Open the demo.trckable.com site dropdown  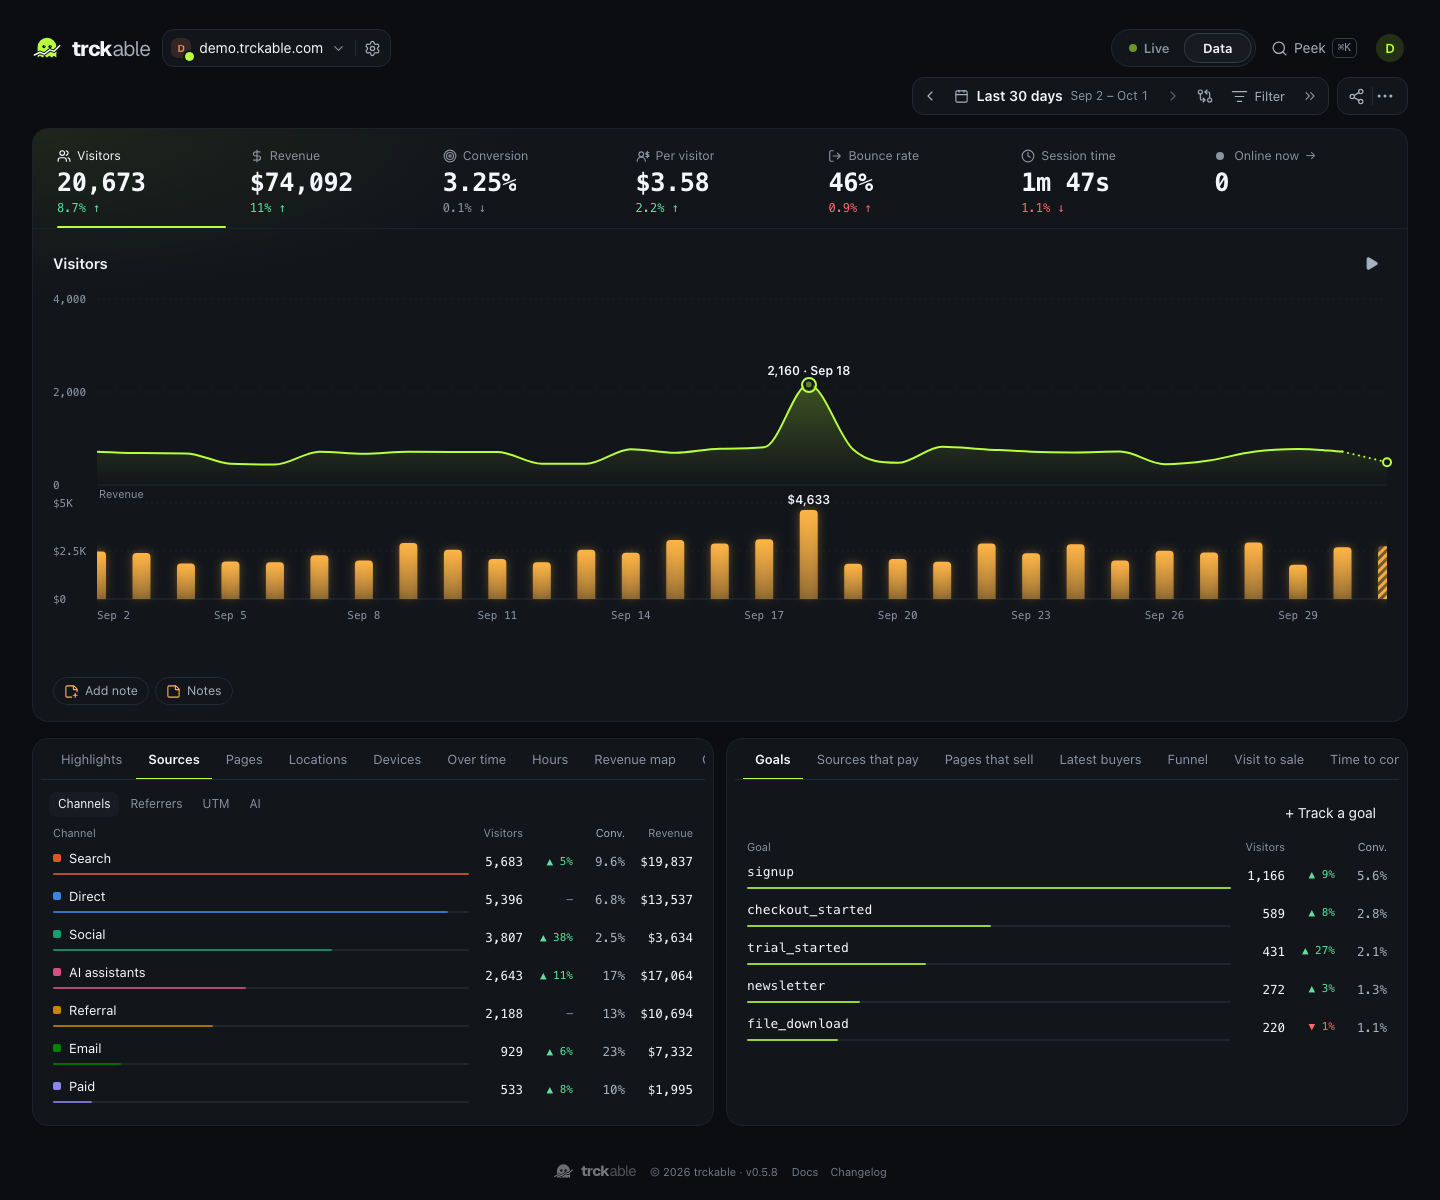coord(260,48)
